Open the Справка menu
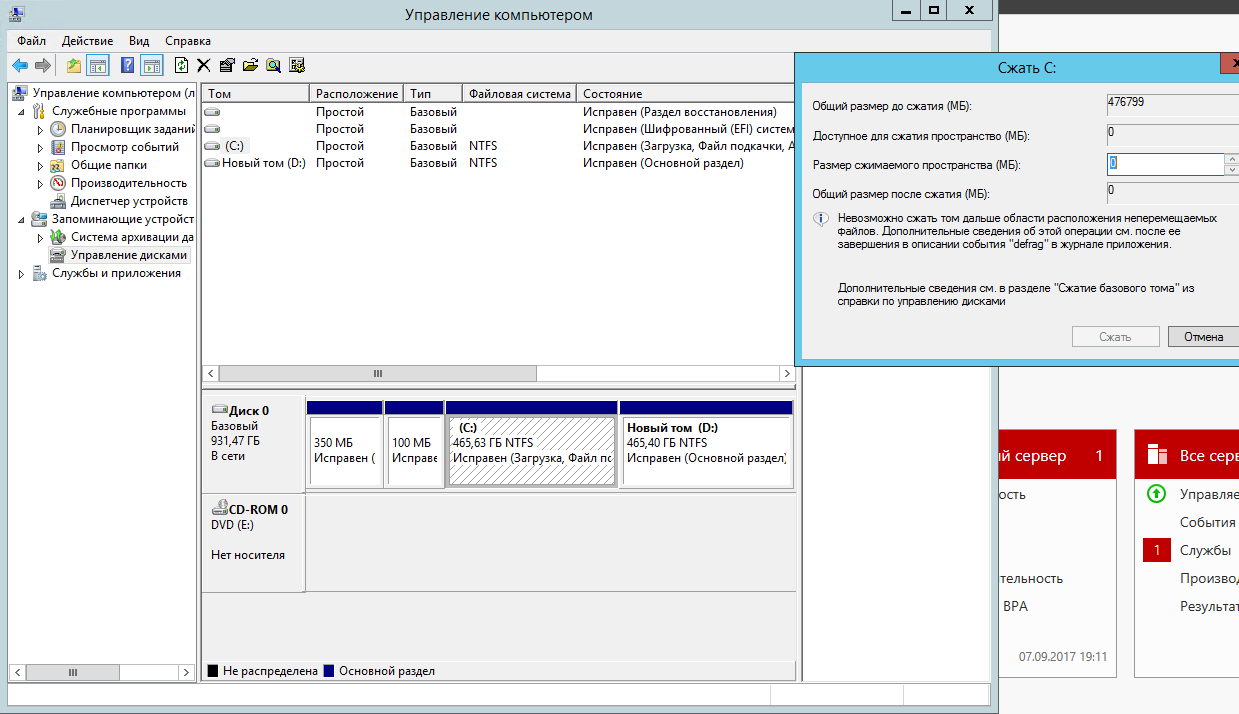Image resolution: width=1239 pixels, height=714 pixels. [x=187, y=41]
